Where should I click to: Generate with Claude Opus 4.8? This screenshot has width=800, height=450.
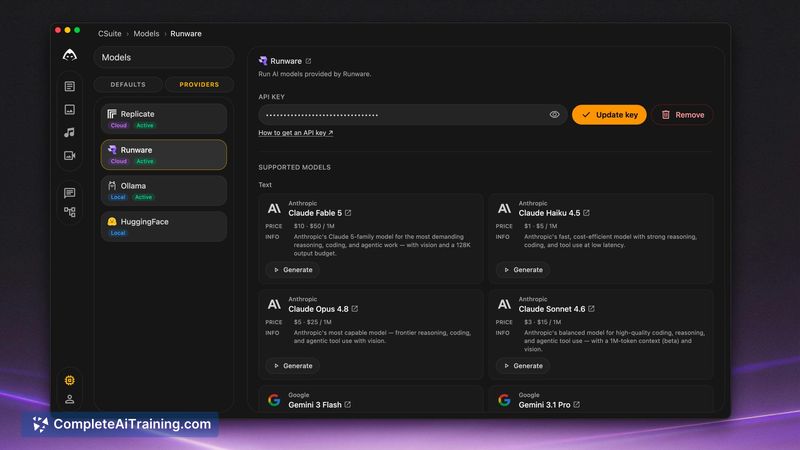coord(293,366)
